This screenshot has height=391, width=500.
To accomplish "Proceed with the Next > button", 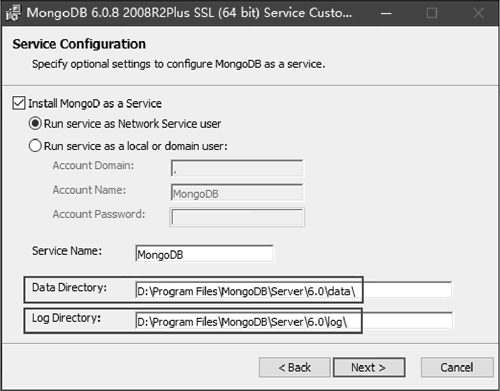I will tap(369, 368).
